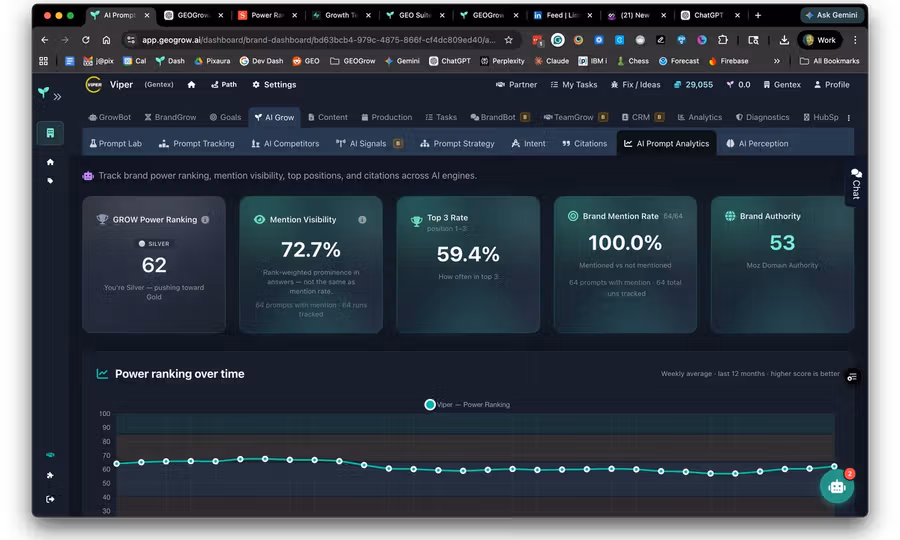Open the extensions puzzle icon

click(723, 40)
